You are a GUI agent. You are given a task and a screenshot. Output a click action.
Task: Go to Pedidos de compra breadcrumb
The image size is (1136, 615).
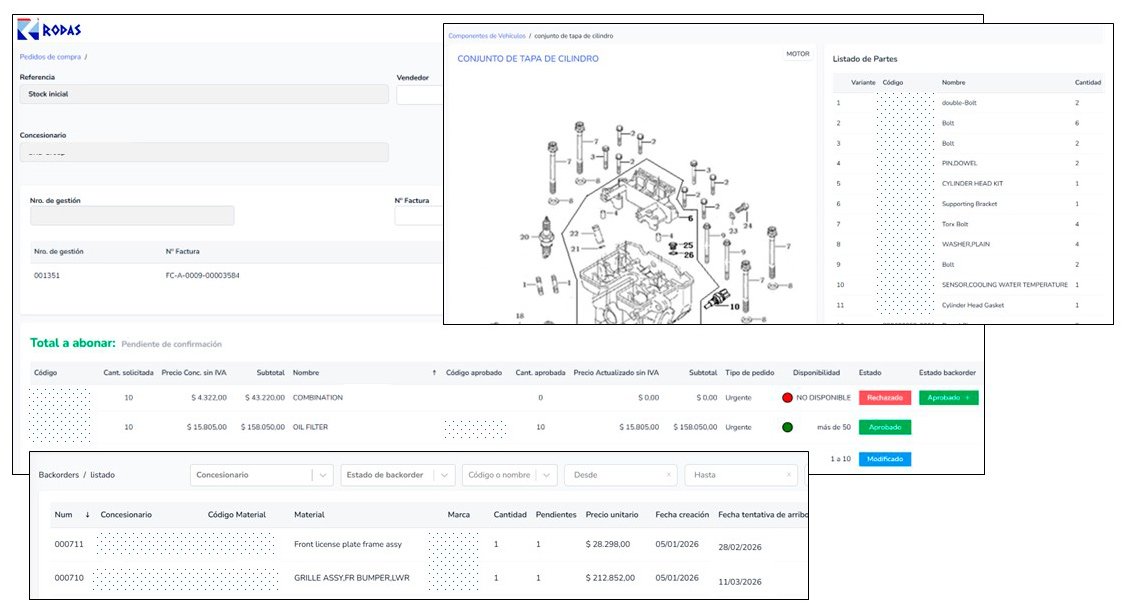coord(50,57)
